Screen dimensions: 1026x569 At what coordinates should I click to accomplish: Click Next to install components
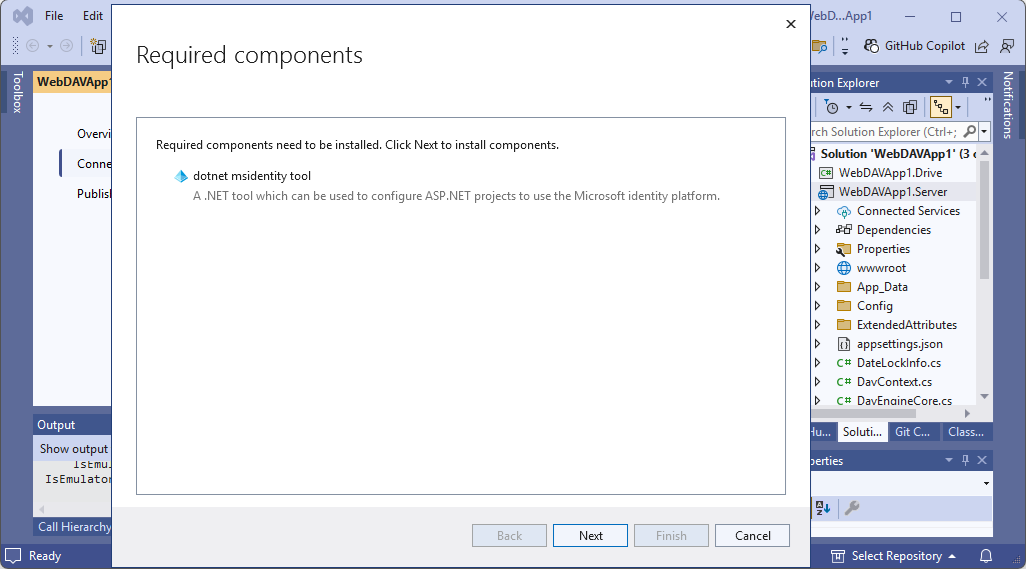(x=590, y=536)
